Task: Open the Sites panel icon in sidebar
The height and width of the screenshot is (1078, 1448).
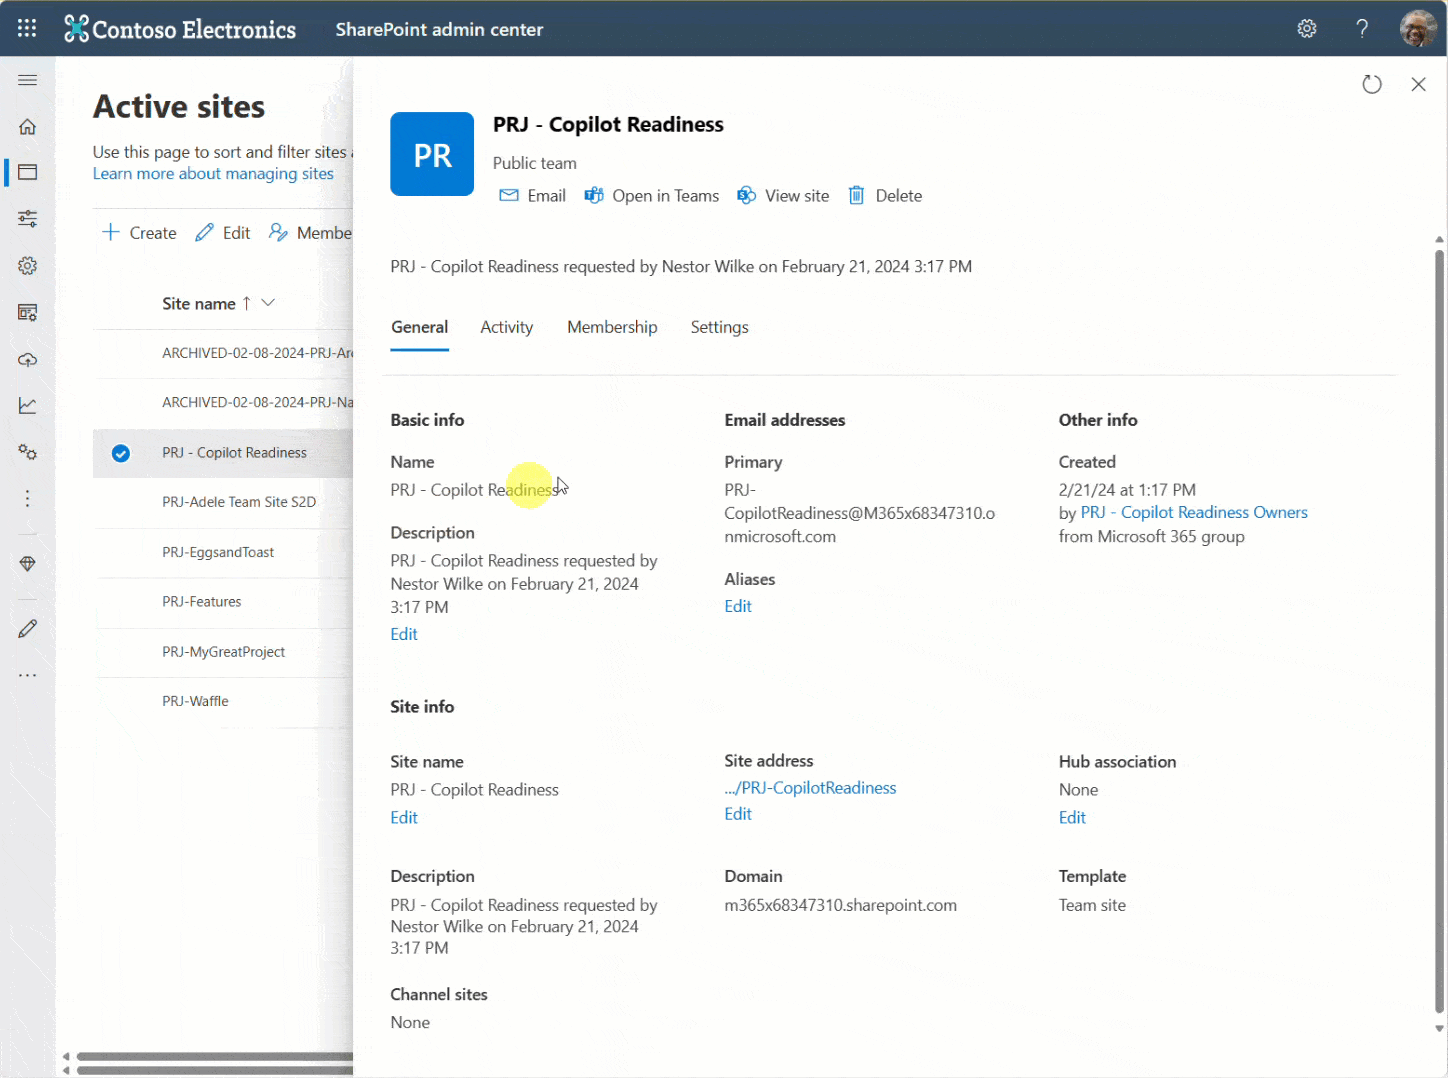Action: [x=27, y=172]
